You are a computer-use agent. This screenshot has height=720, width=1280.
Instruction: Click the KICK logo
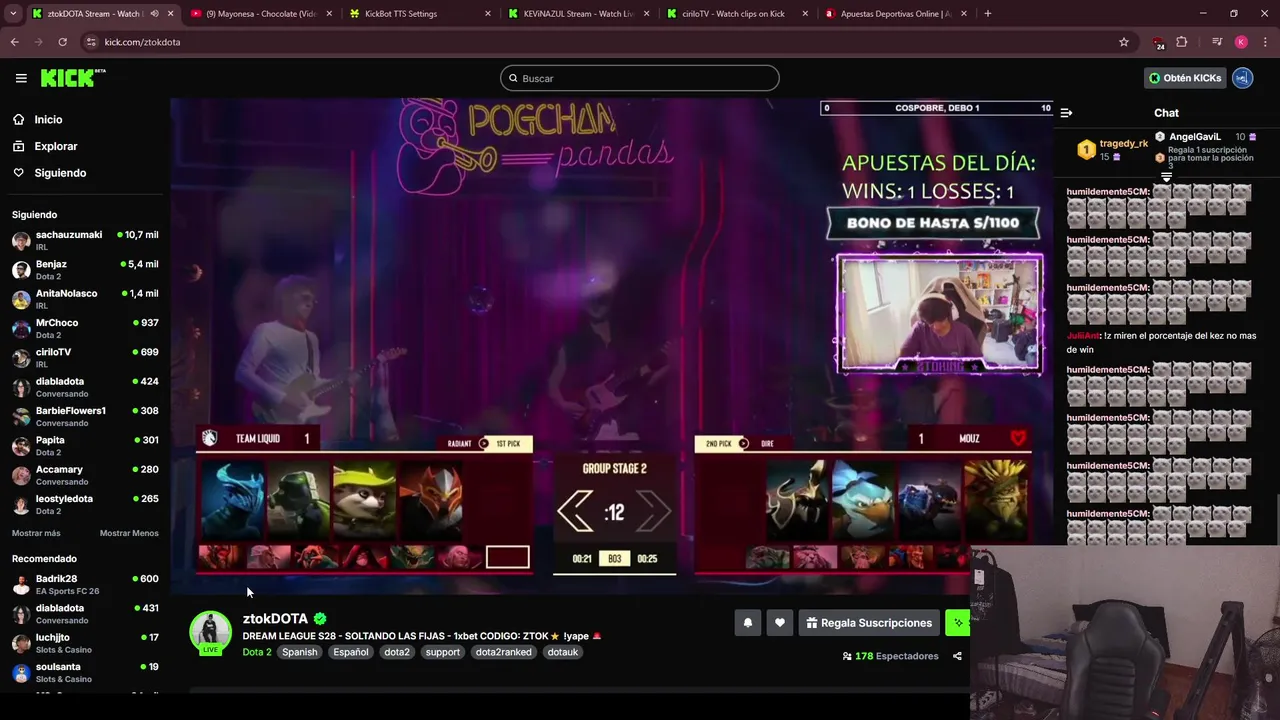click(72, 78)
